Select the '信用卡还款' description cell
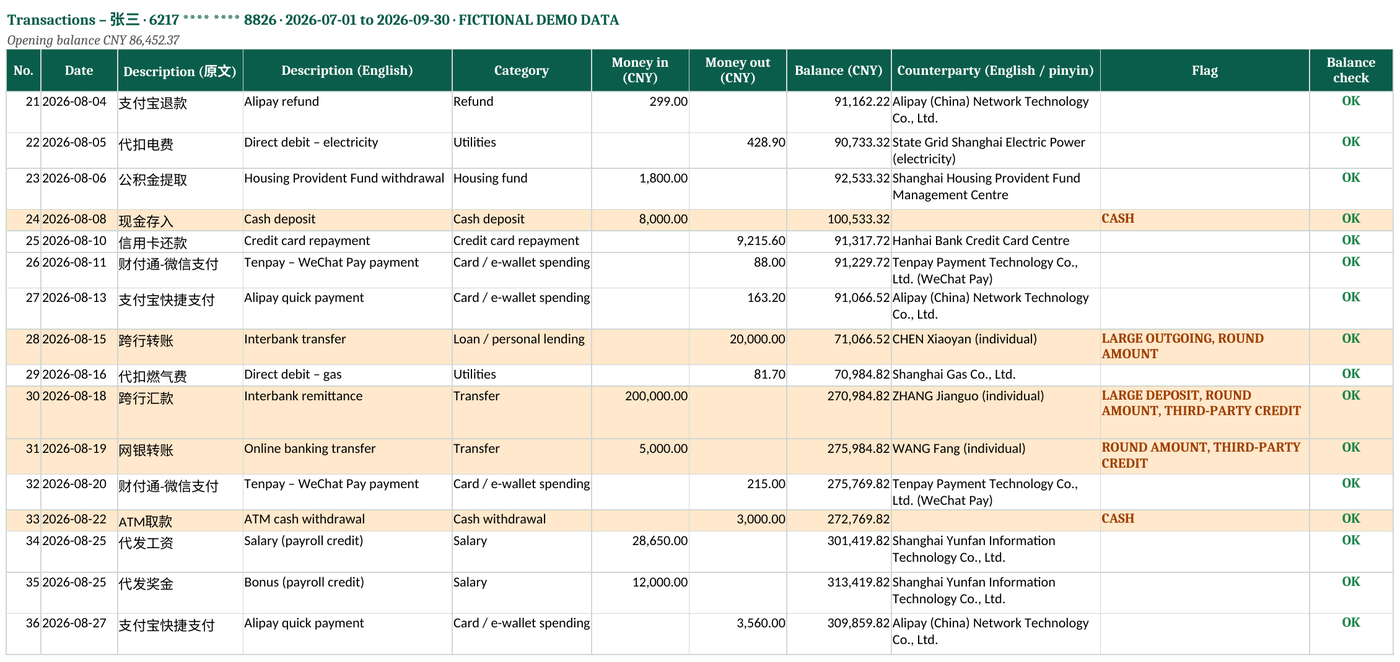 (180, 241)
